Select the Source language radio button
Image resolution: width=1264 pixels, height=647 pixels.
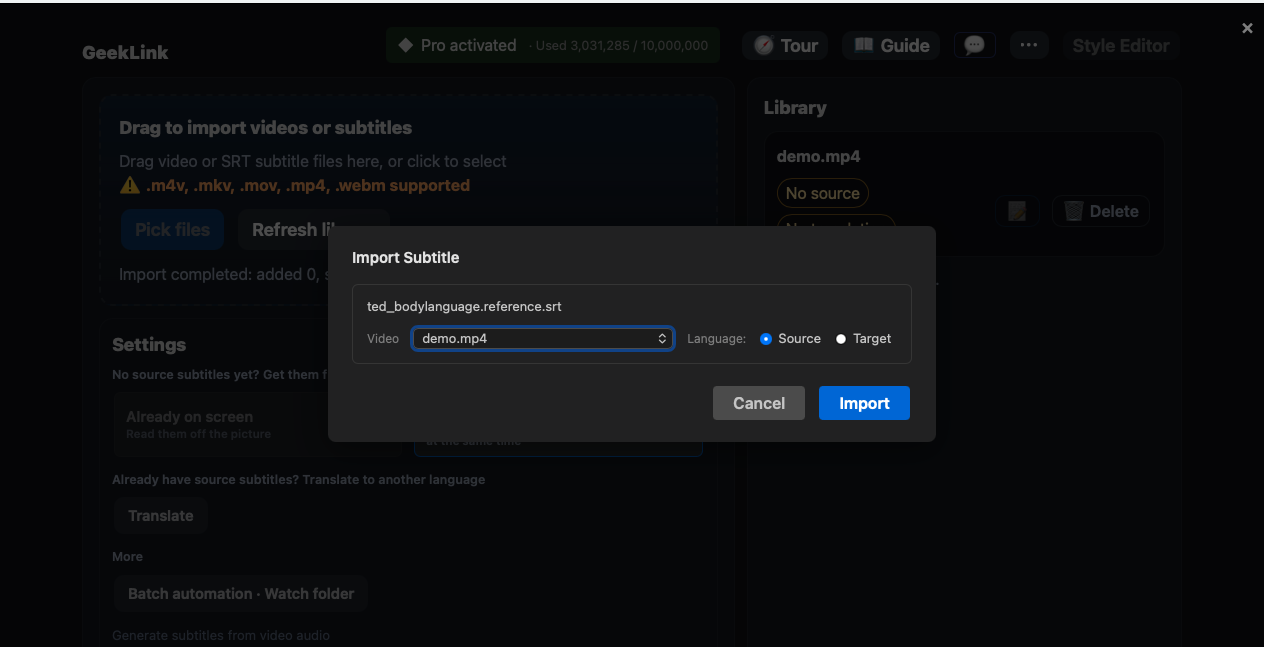click(x=766, y=339)
